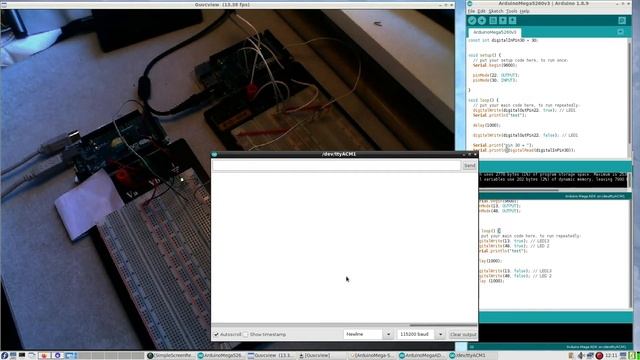Open the Help menu in Arduino IDE
640x360 pixels.
click(x=525, y=11)
